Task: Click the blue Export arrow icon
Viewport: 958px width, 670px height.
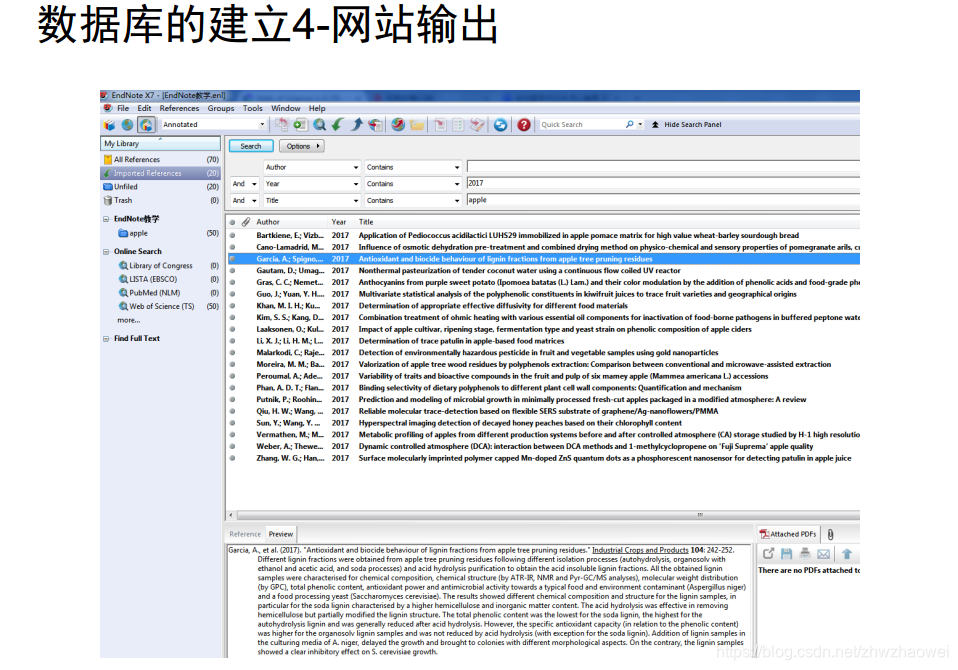Action: 357,125
